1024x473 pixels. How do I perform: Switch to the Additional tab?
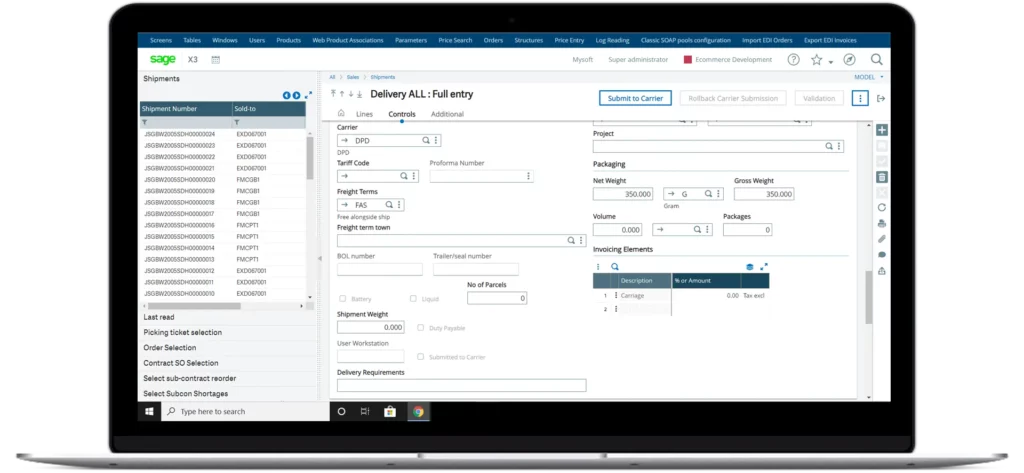pos(447,114)
